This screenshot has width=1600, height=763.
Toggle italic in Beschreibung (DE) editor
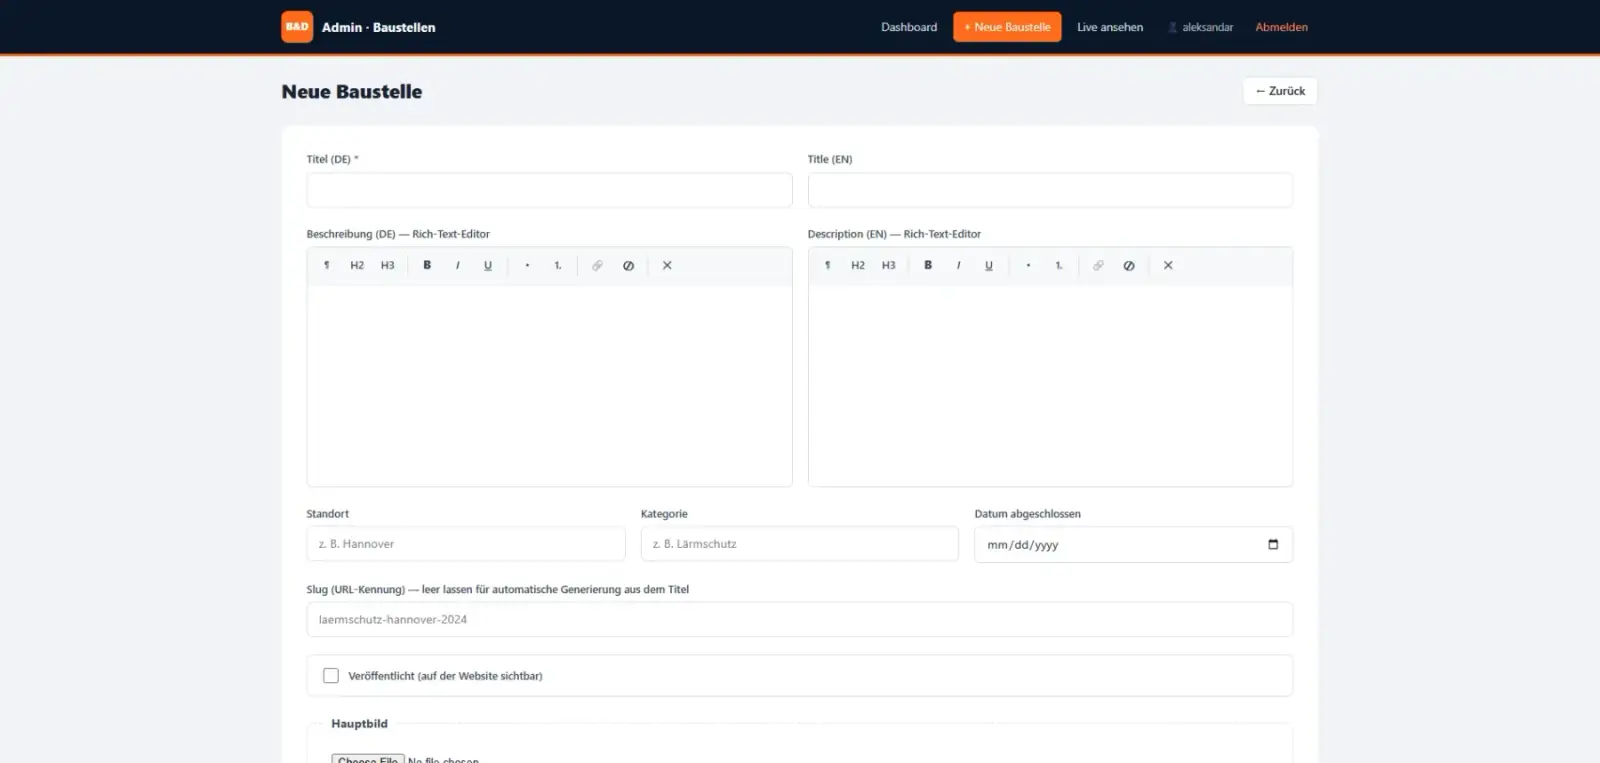pyautogui.click(x=458, y=266)
